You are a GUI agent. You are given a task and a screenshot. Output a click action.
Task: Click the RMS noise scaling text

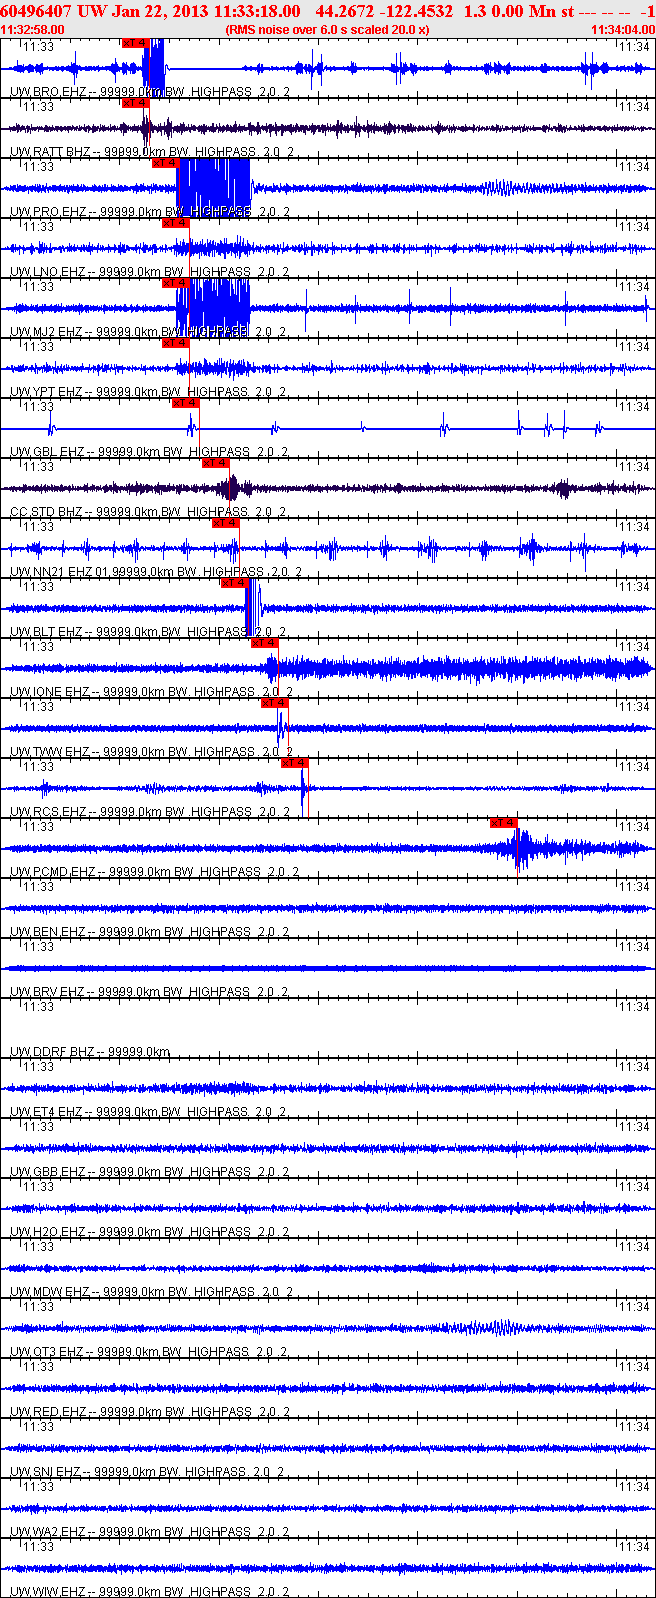coord(327,29)
